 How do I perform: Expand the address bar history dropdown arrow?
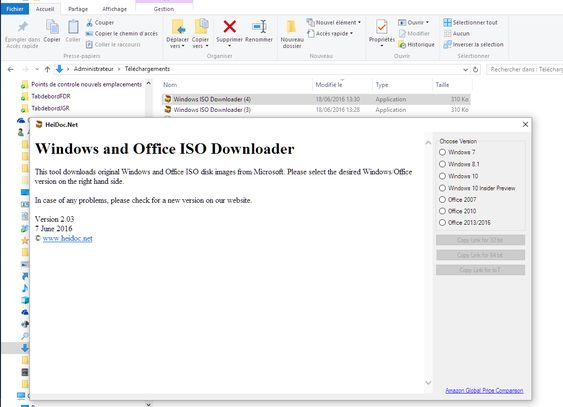click(x=465, y=70)
